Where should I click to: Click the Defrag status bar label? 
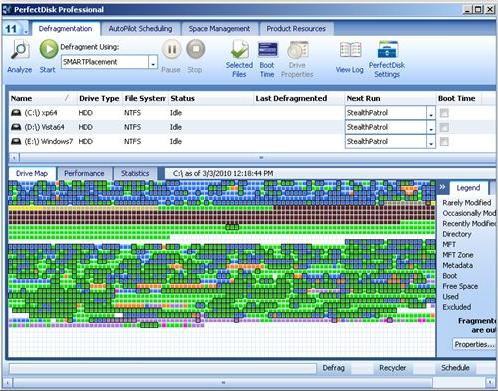pyautogui.click(x=333, y=368)
